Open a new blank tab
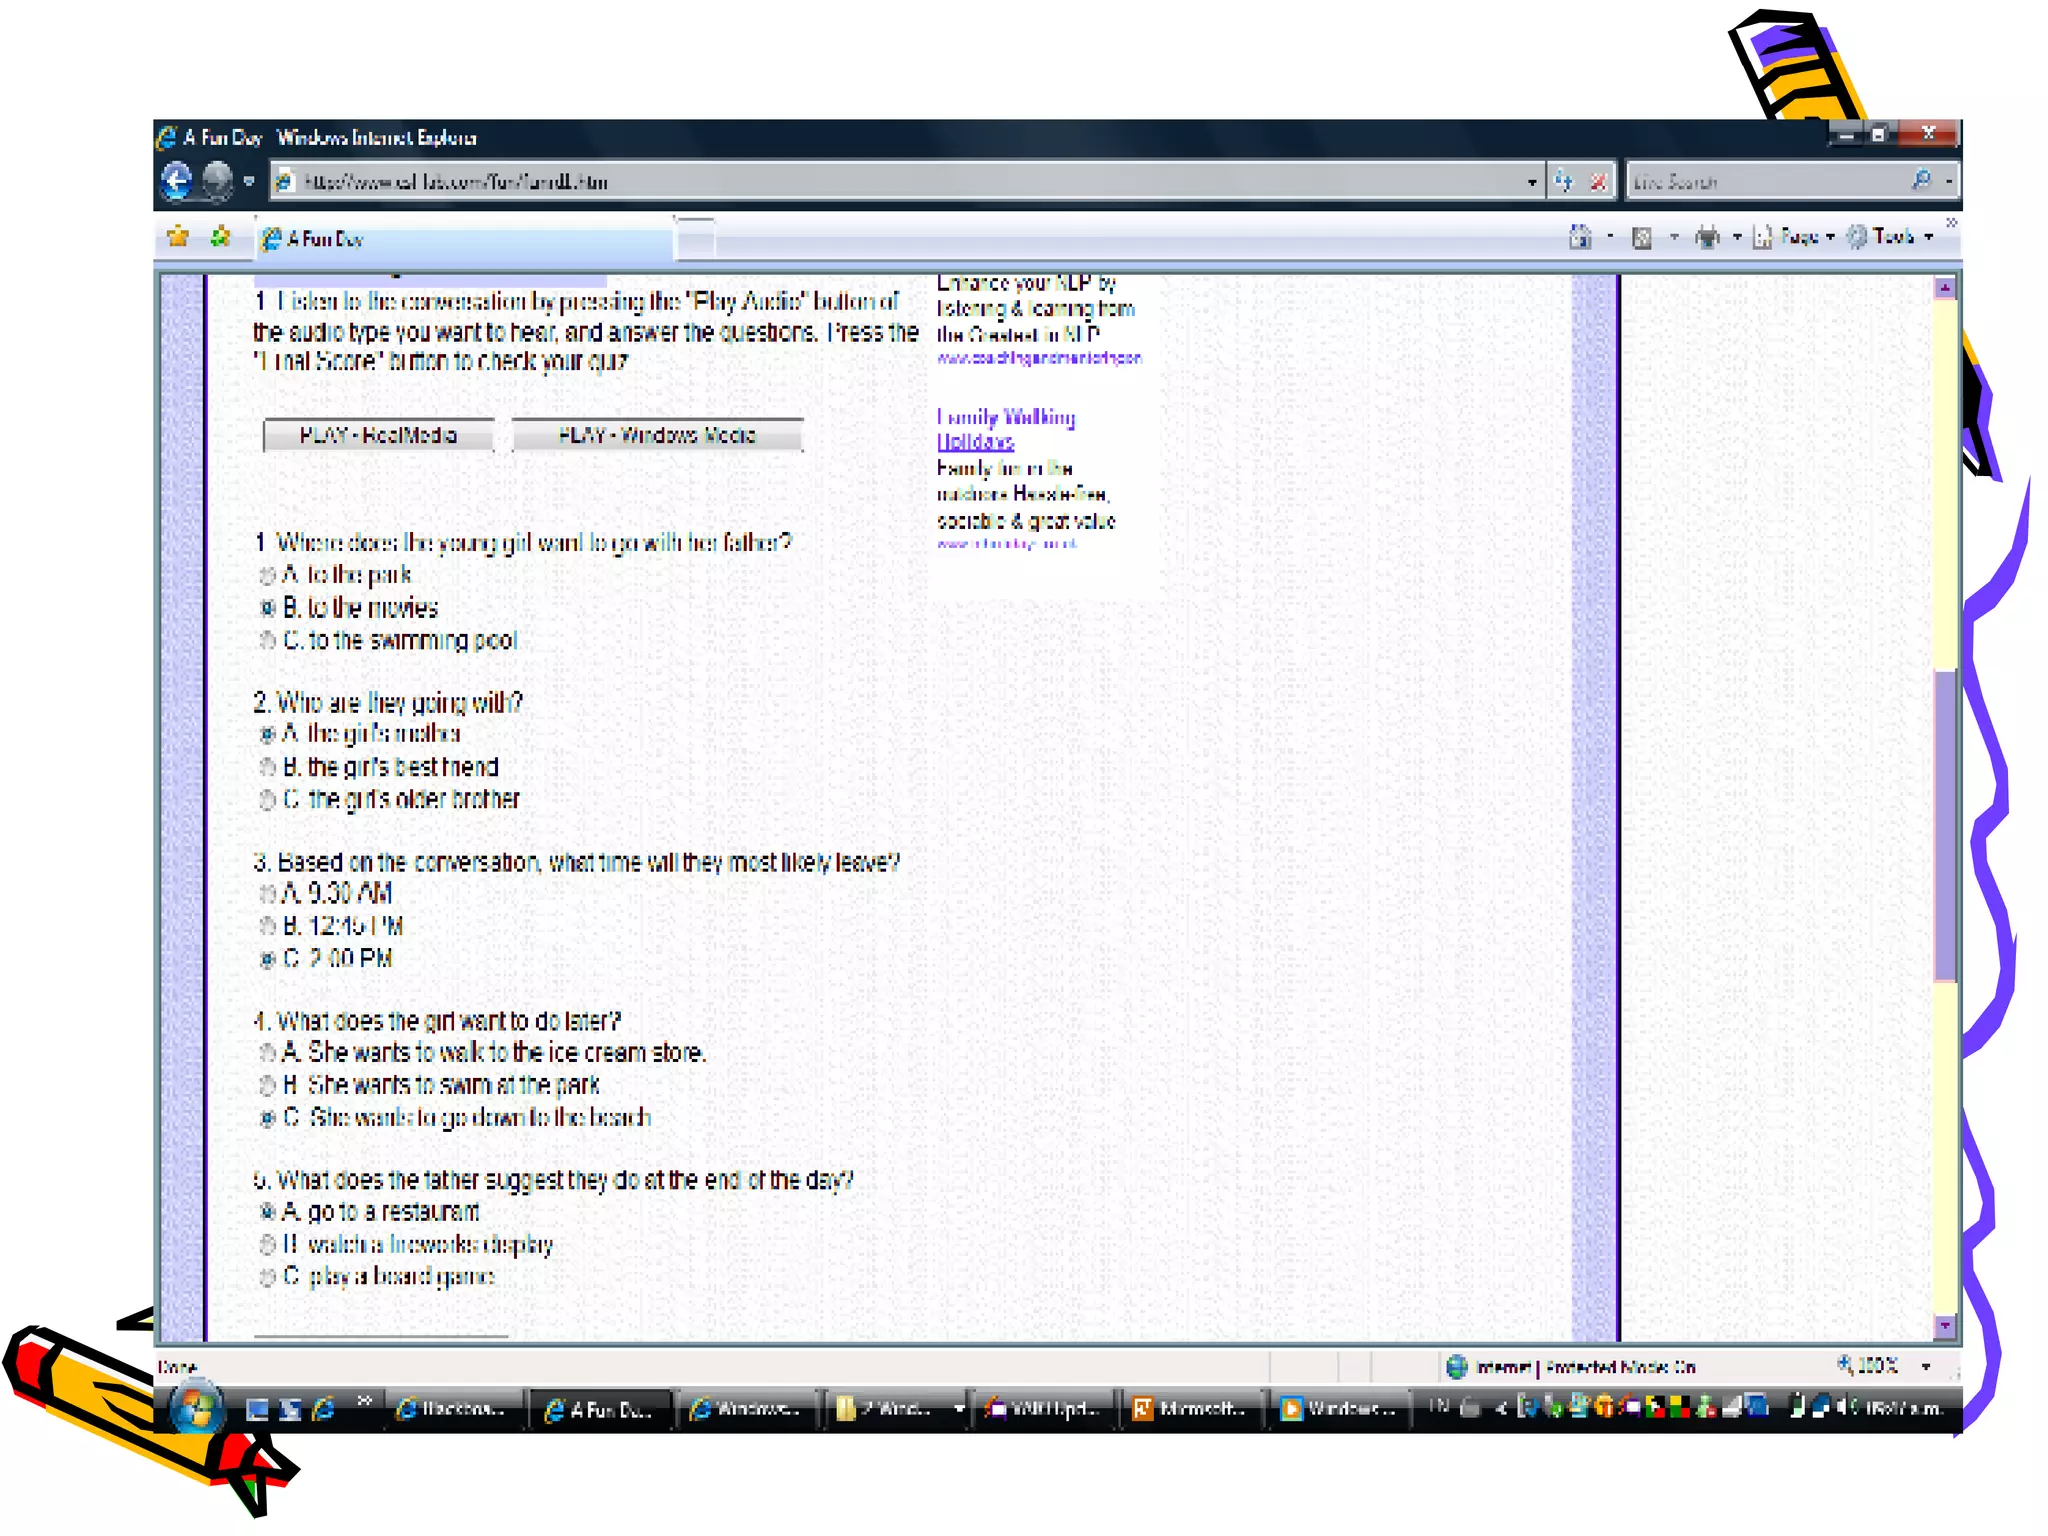The height and width of the screenshot is (1536, 2048). tap(696, 238)
